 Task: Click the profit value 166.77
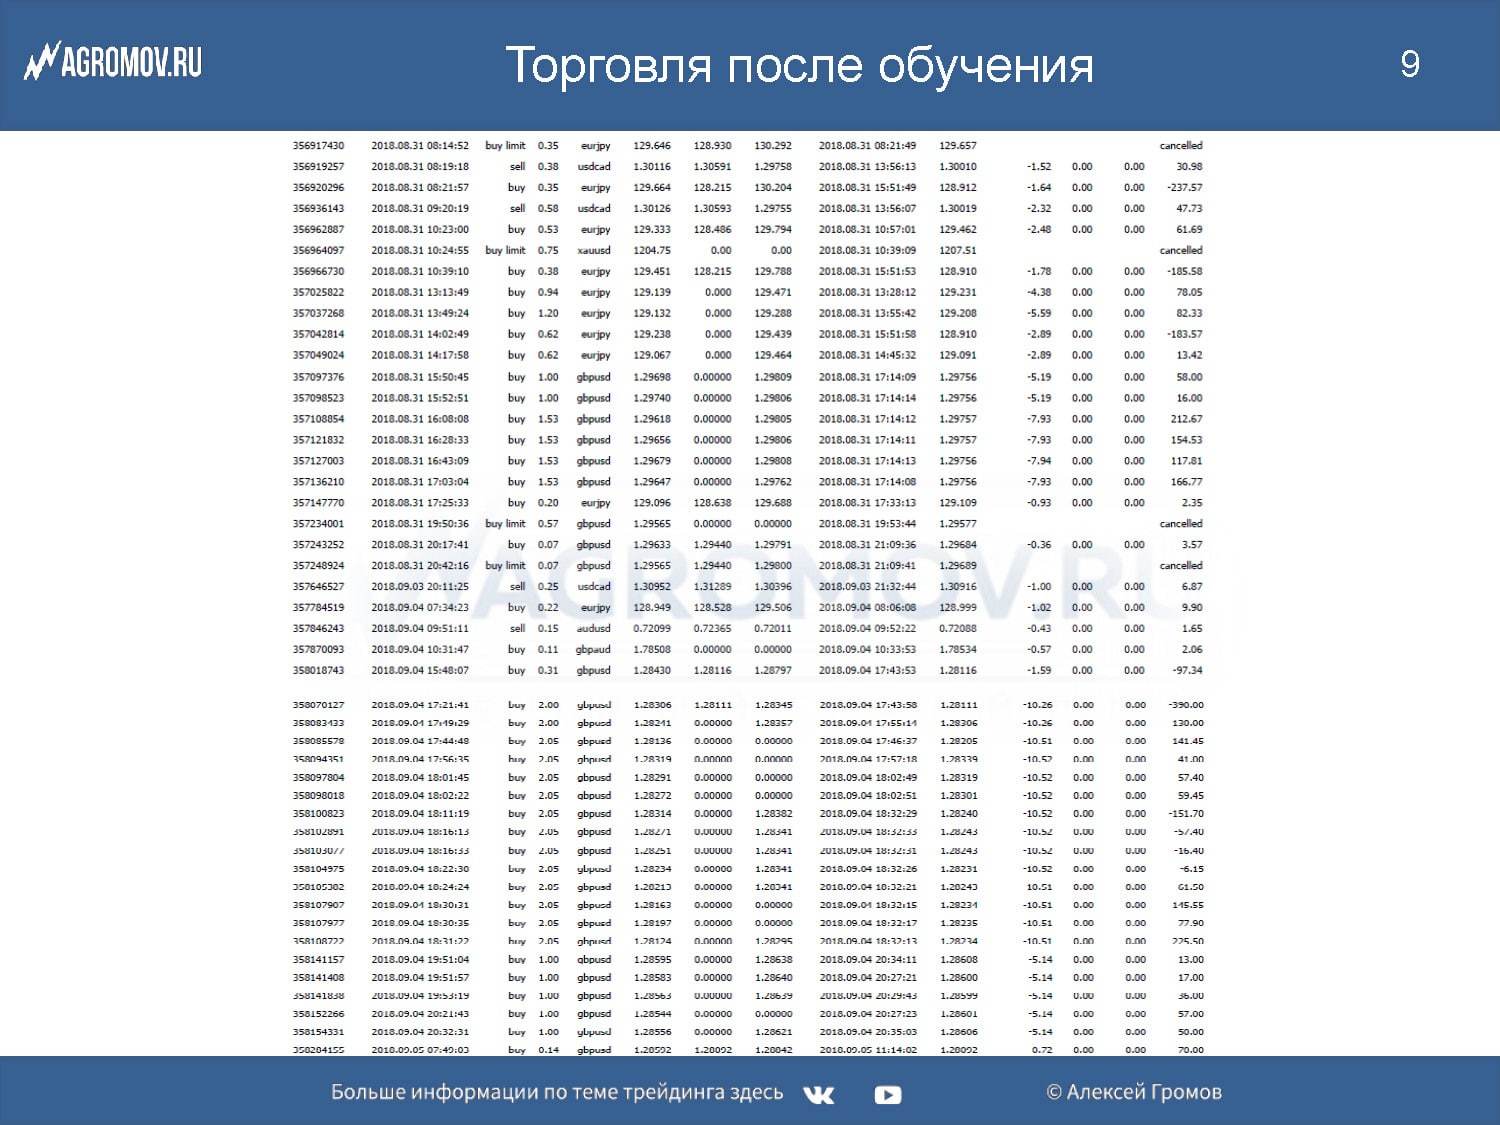pos(1187,483)
